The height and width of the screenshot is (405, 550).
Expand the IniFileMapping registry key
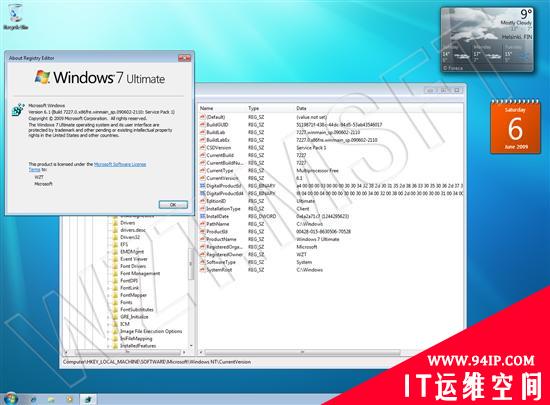[108, 339]
